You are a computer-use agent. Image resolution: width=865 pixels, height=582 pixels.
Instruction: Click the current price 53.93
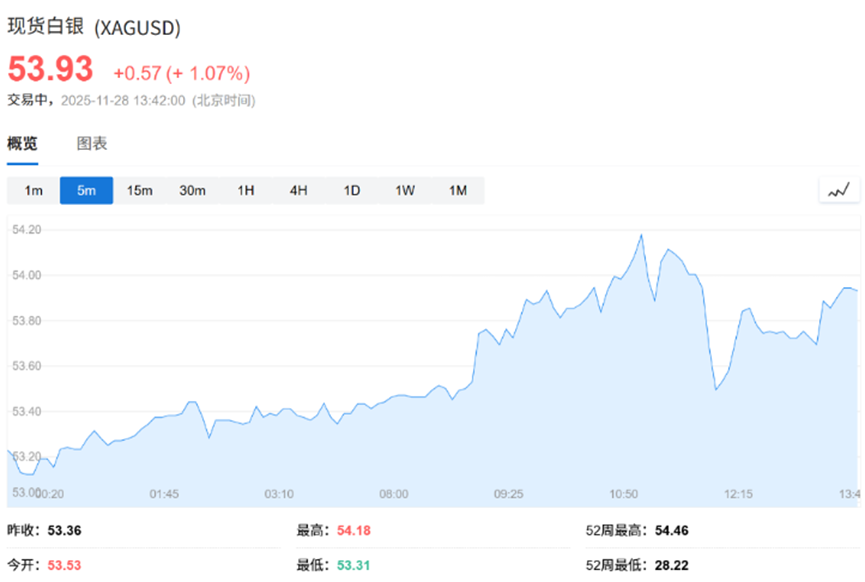pyautogui.click(x=51, y=70)
